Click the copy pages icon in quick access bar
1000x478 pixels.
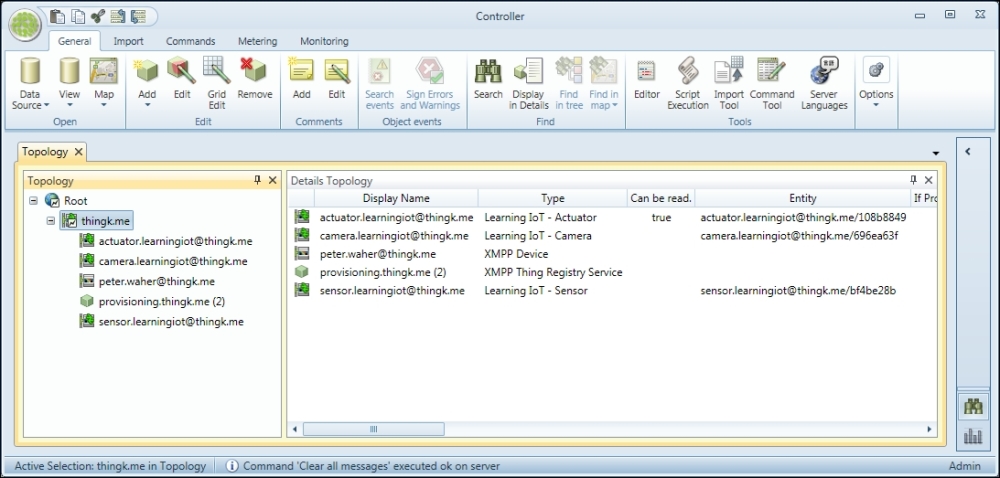click(78, 17)
